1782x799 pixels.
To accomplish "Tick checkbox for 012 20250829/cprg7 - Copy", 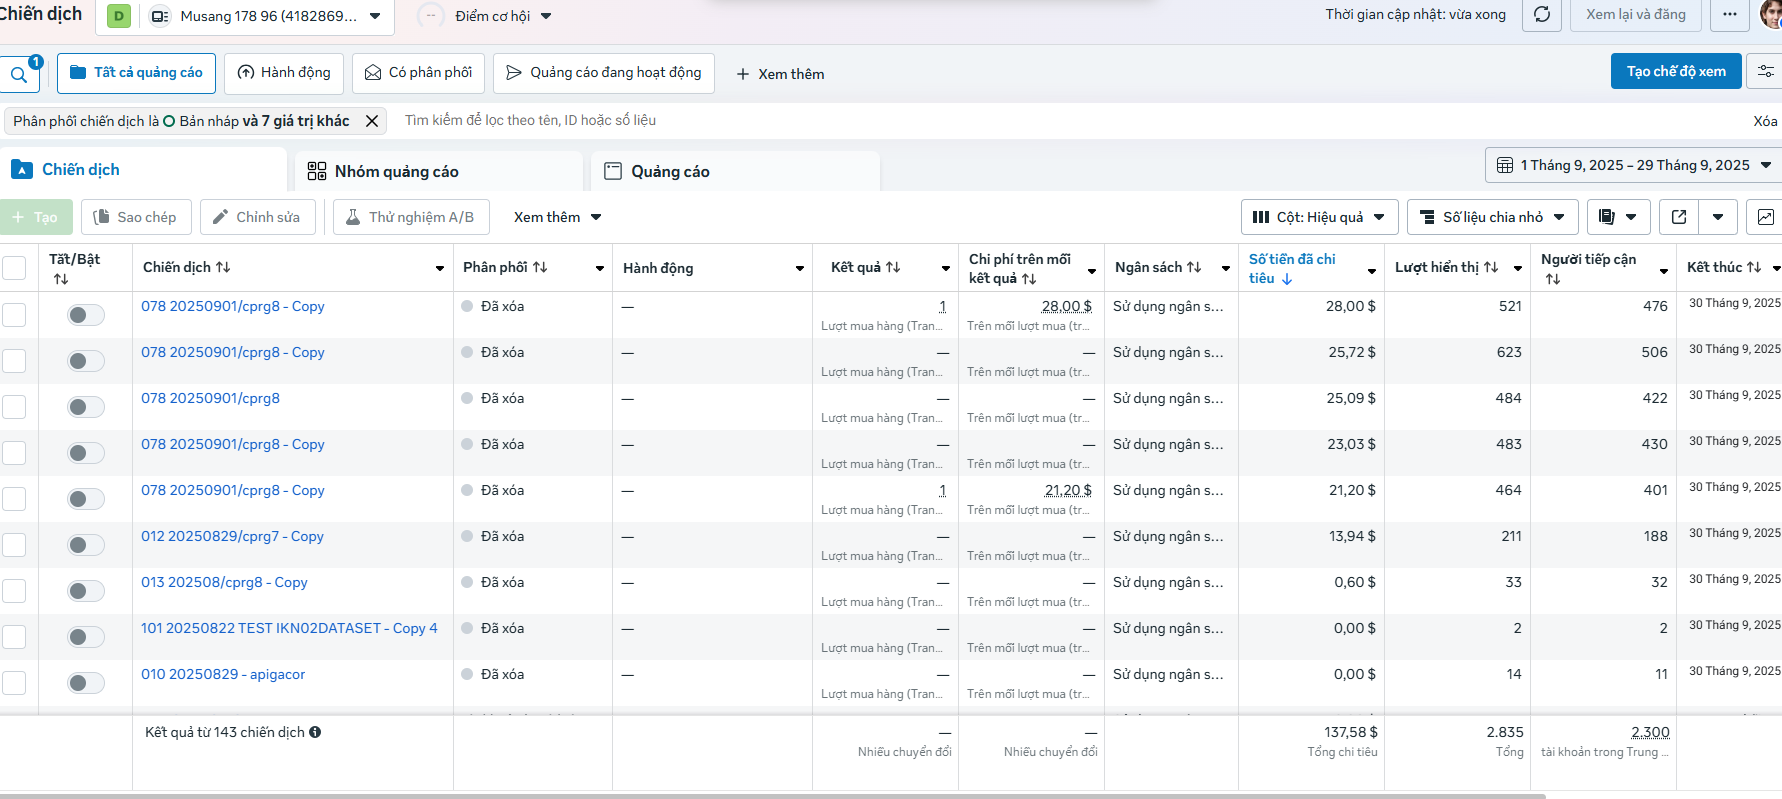I will (14, 545).
